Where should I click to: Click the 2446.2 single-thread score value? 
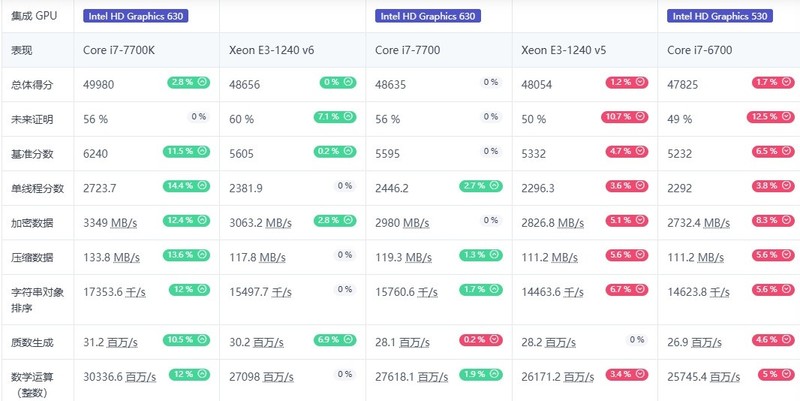tap(392, 188)
